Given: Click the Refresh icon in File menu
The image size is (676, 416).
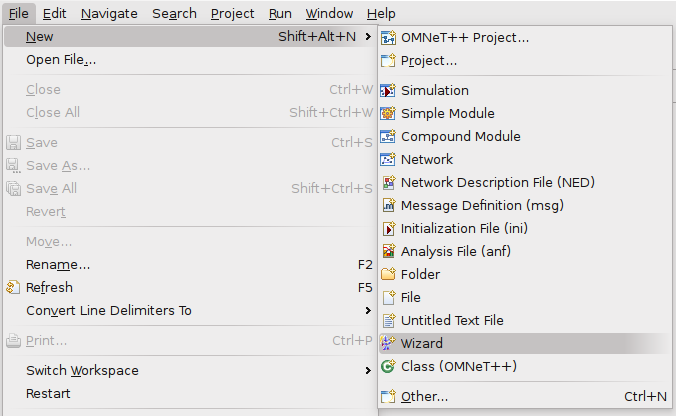Looking at the screenshot, I should [13, 288].
